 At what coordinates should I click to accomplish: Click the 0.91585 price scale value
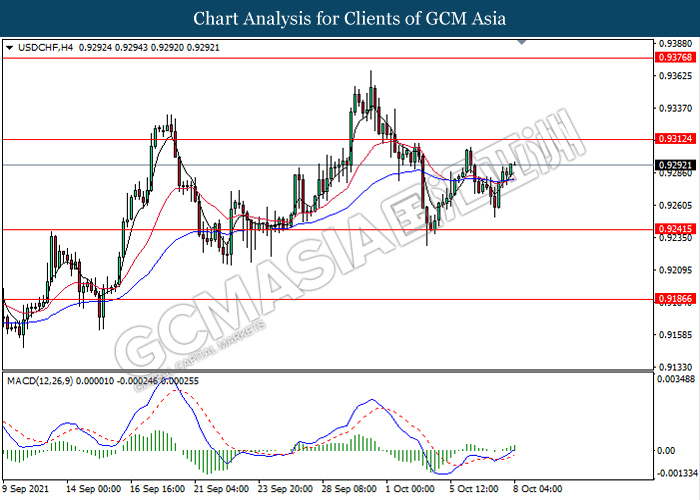(676, 334)
